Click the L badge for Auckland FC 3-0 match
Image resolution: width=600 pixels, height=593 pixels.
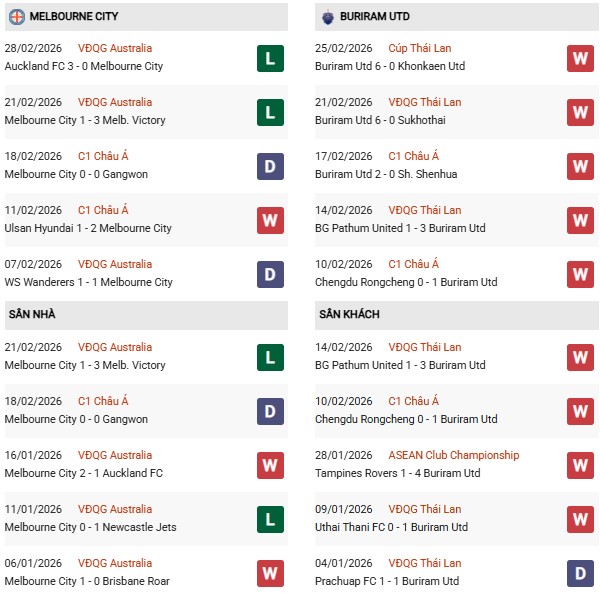point(269,58)
